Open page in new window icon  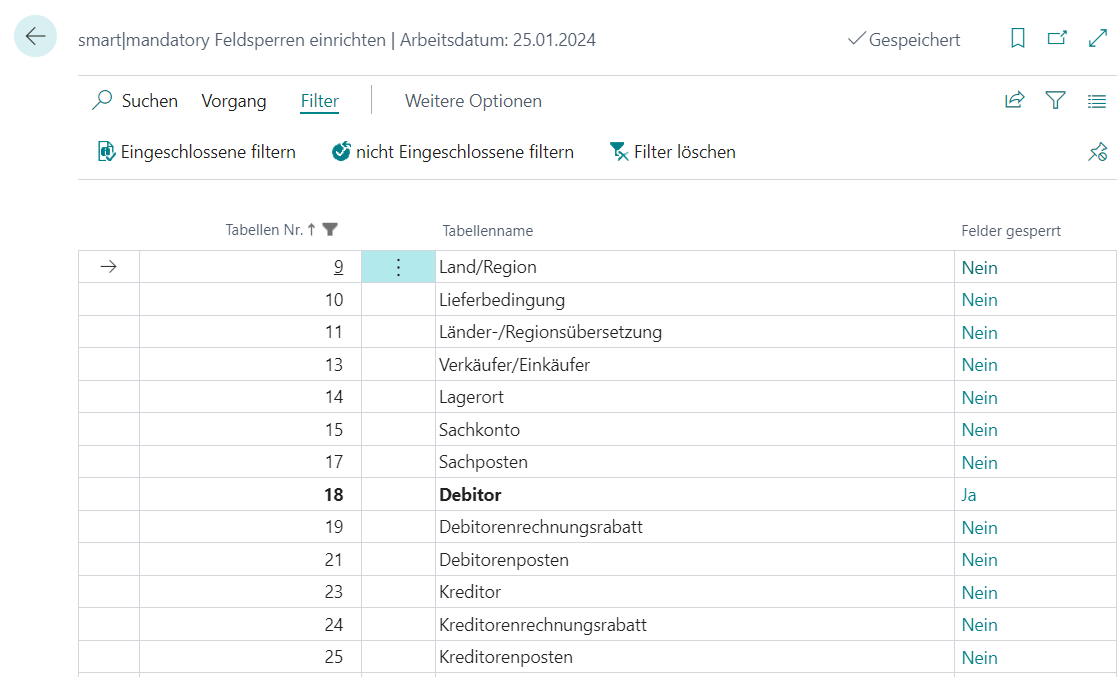pyautogui.click(x=1056, y=38)
